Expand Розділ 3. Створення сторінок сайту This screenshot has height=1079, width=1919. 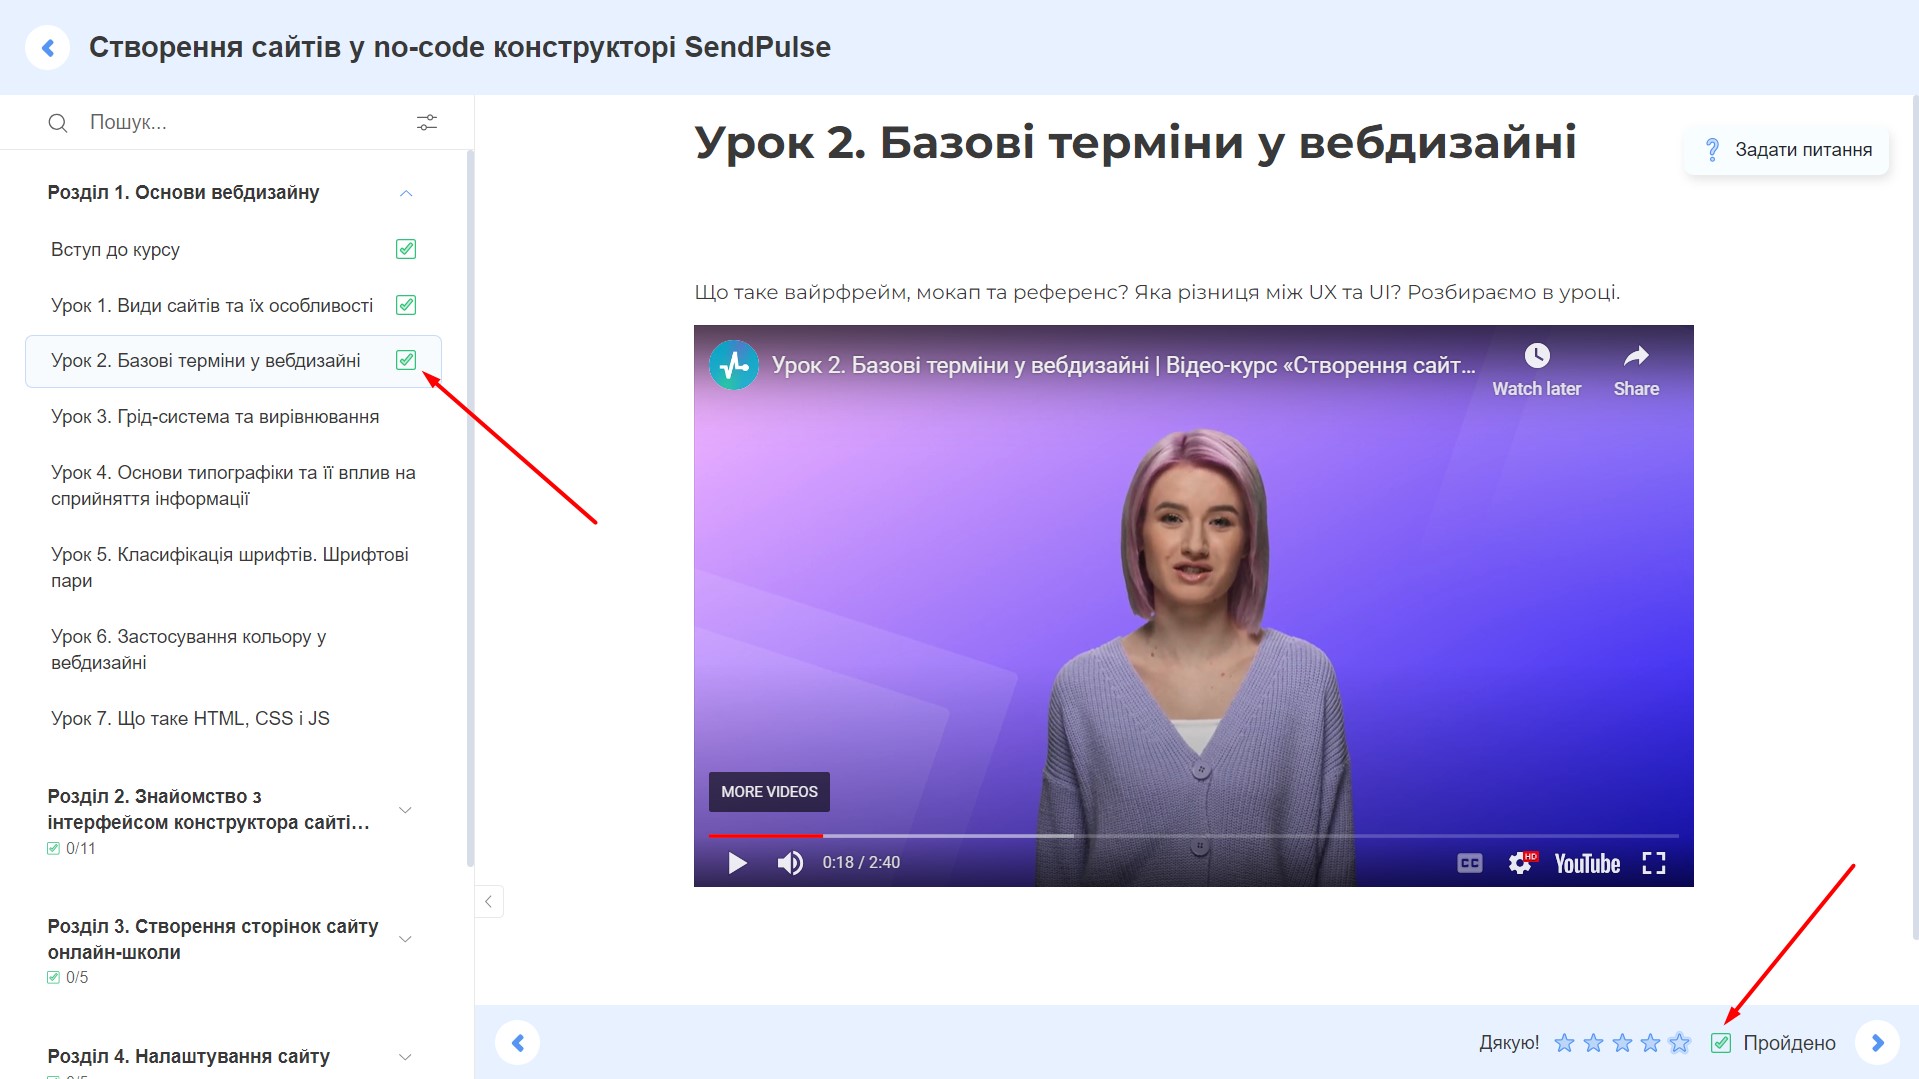pos(405,939)
